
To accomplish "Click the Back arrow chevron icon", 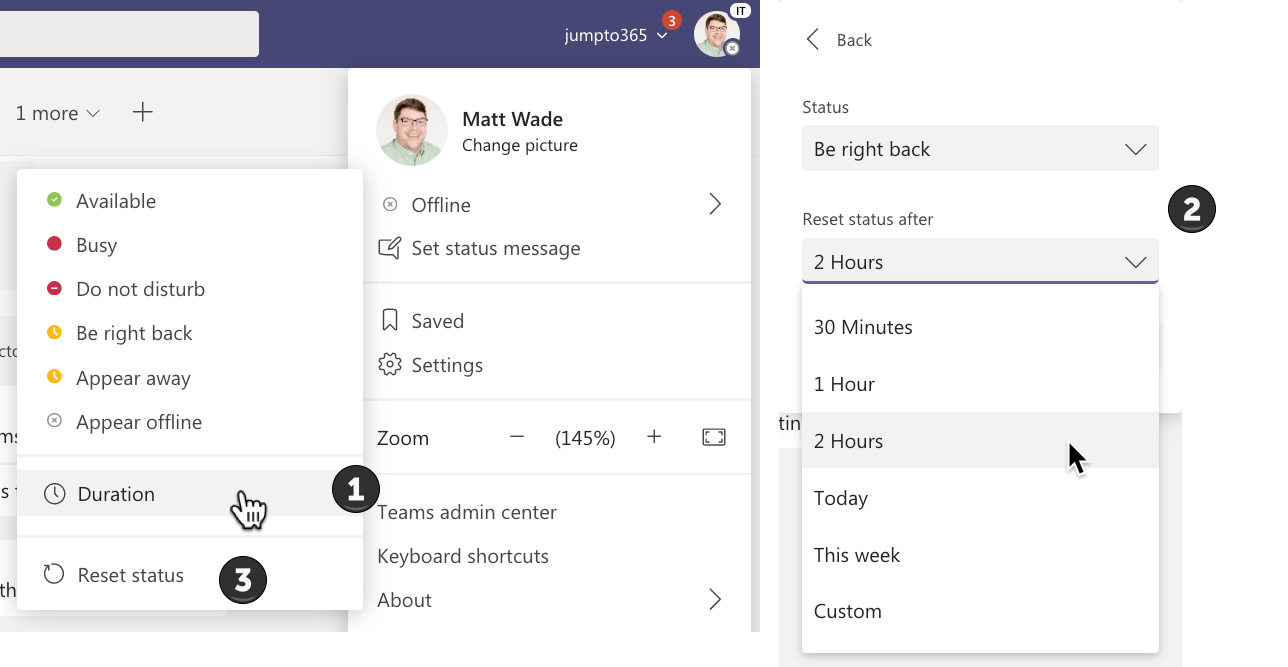I will pos(813,39).
